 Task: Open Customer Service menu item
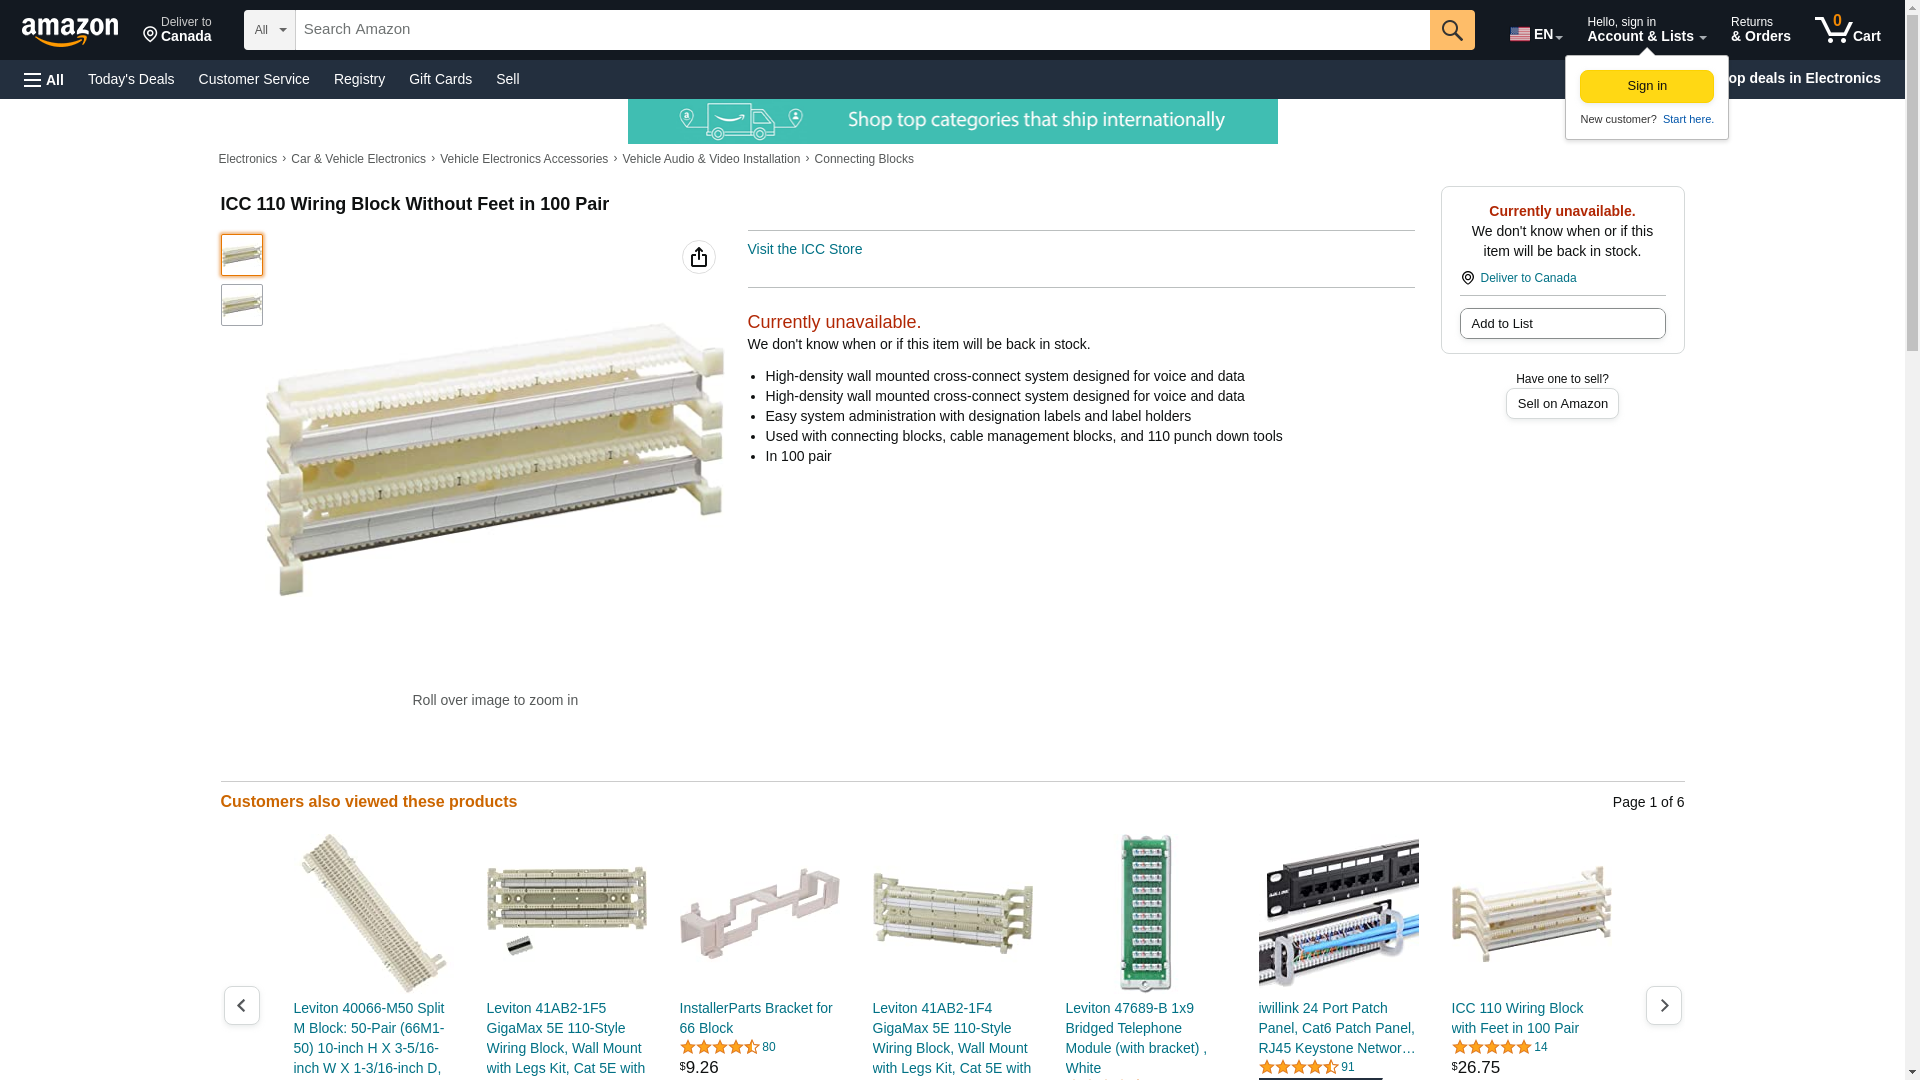[x=254, y=79]
